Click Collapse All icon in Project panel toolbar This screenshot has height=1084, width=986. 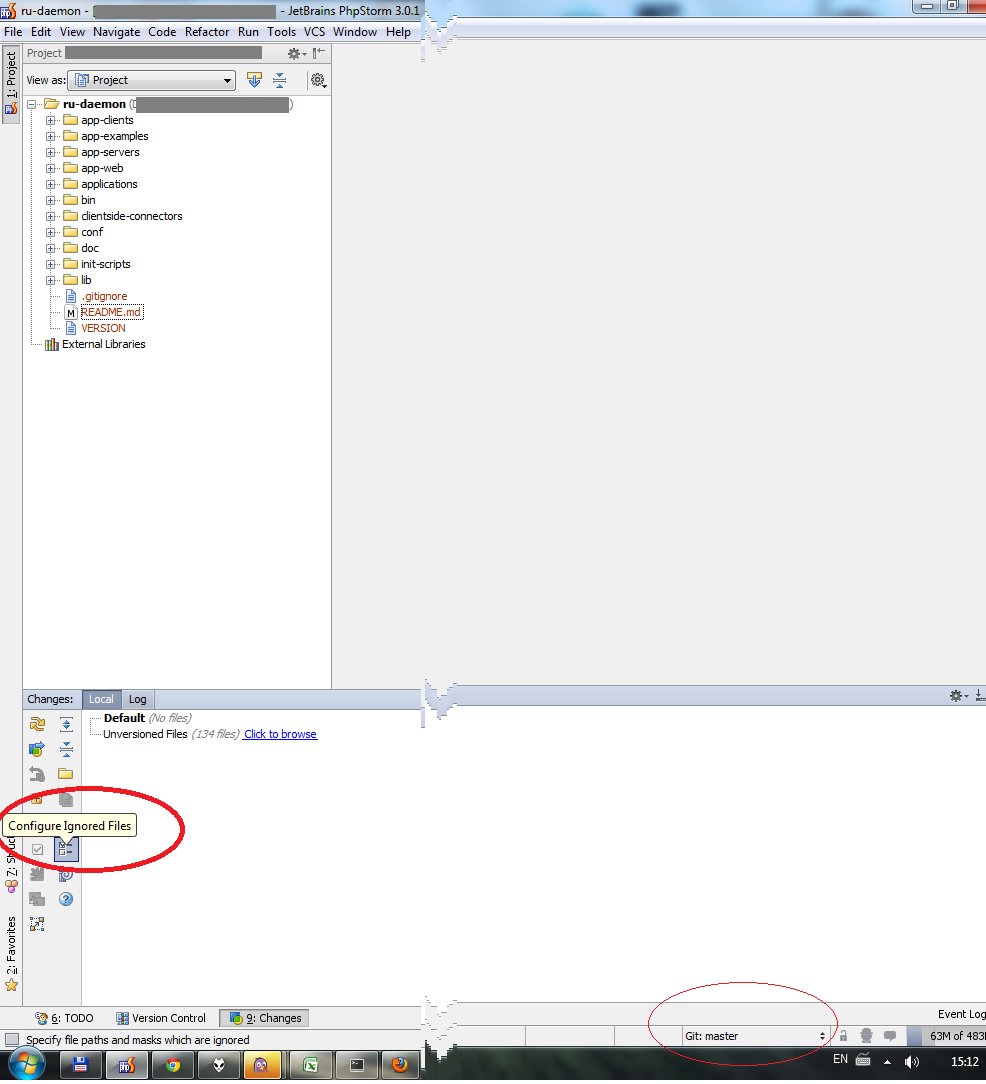(x=279, y=80)
